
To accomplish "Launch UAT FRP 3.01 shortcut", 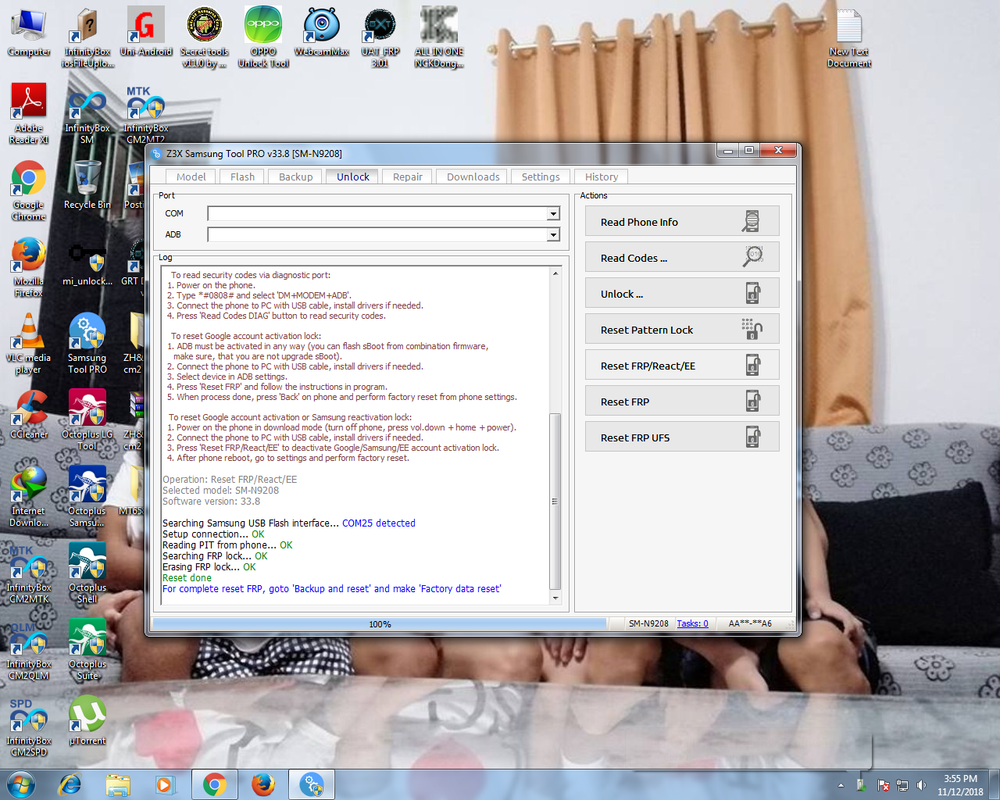I will [380, 37].
